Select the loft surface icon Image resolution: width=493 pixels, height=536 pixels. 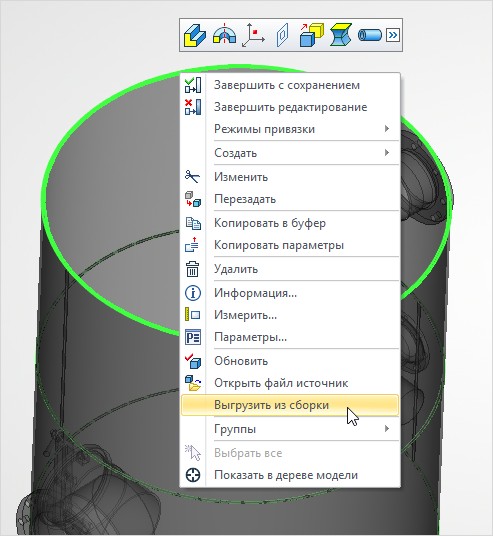point(341,35)
